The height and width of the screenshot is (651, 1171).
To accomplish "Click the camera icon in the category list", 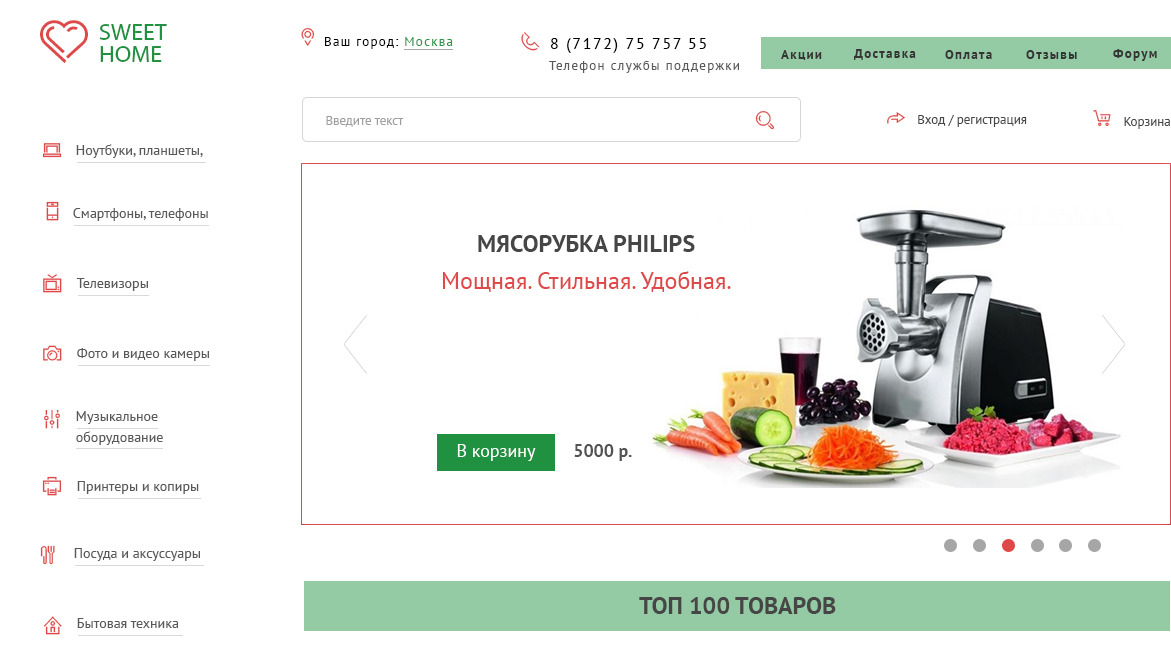I will [x=52, y=354].
